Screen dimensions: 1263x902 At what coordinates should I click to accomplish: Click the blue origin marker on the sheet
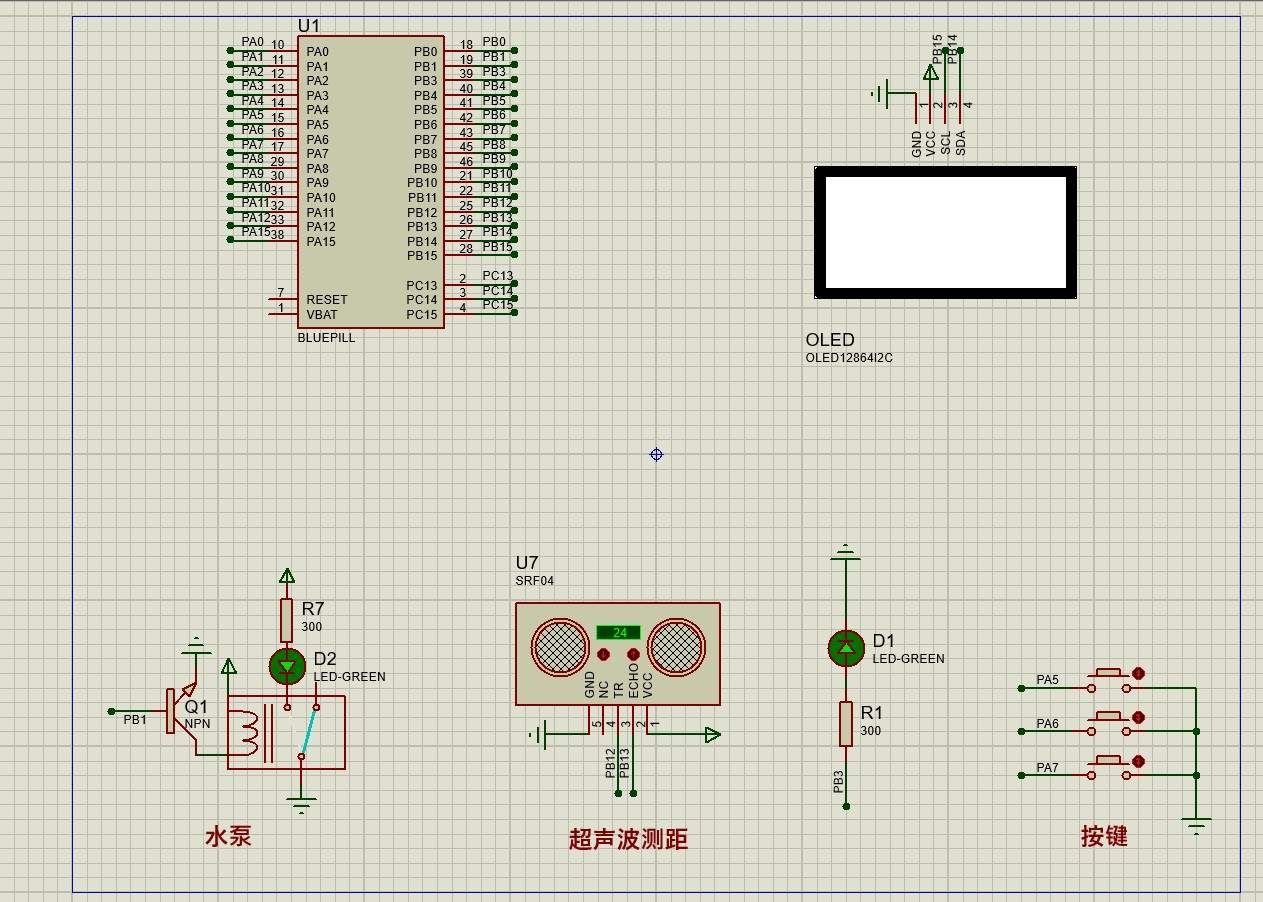(656, 454)
